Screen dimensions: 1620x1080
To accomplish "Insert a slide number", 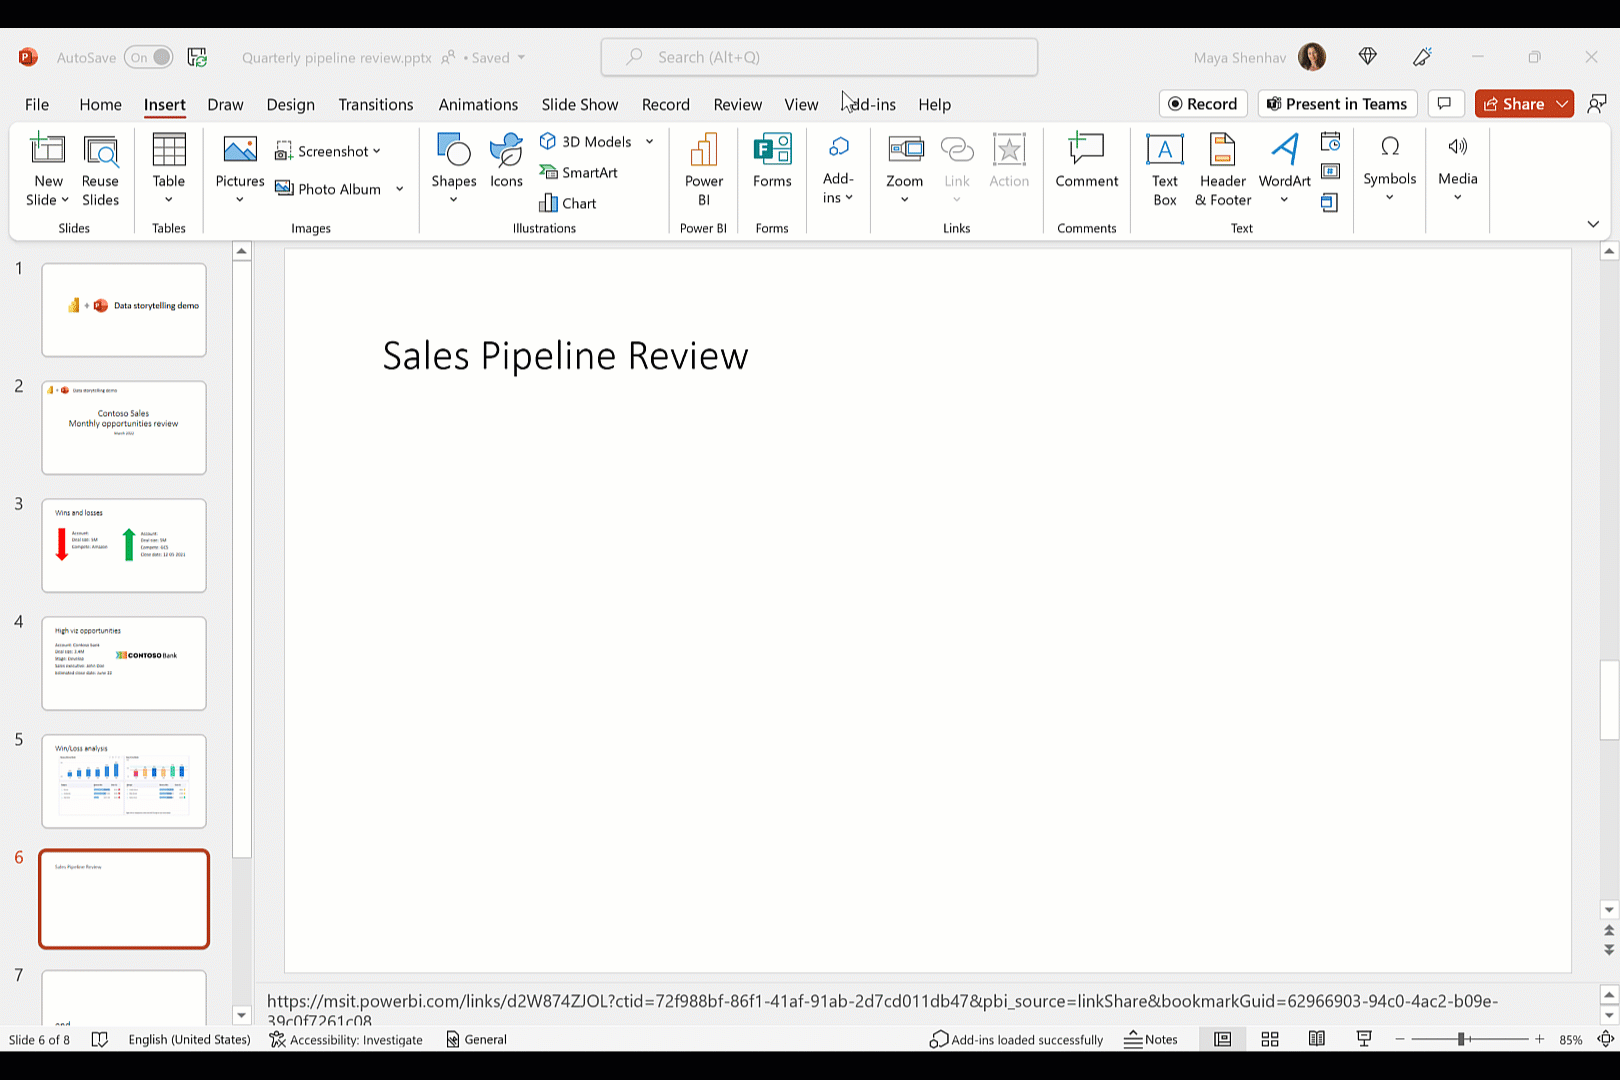I will [1329, 170].
